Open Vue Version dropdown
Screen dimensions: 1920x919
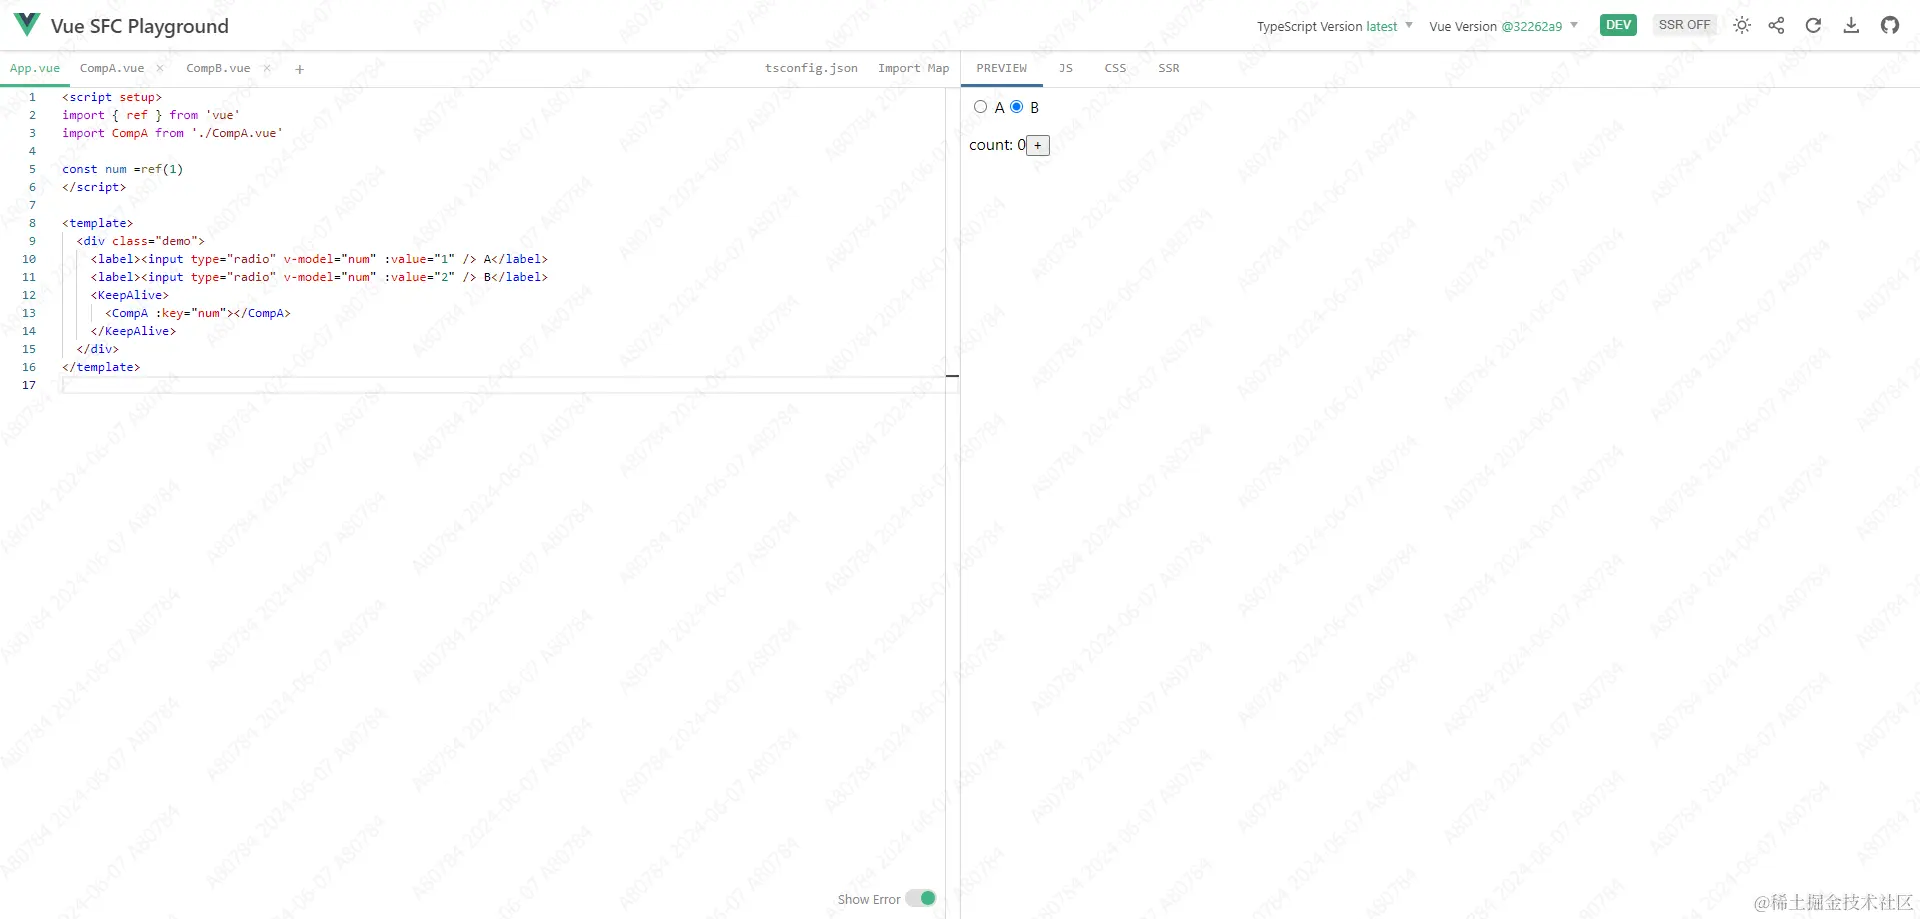point(1503,26)
